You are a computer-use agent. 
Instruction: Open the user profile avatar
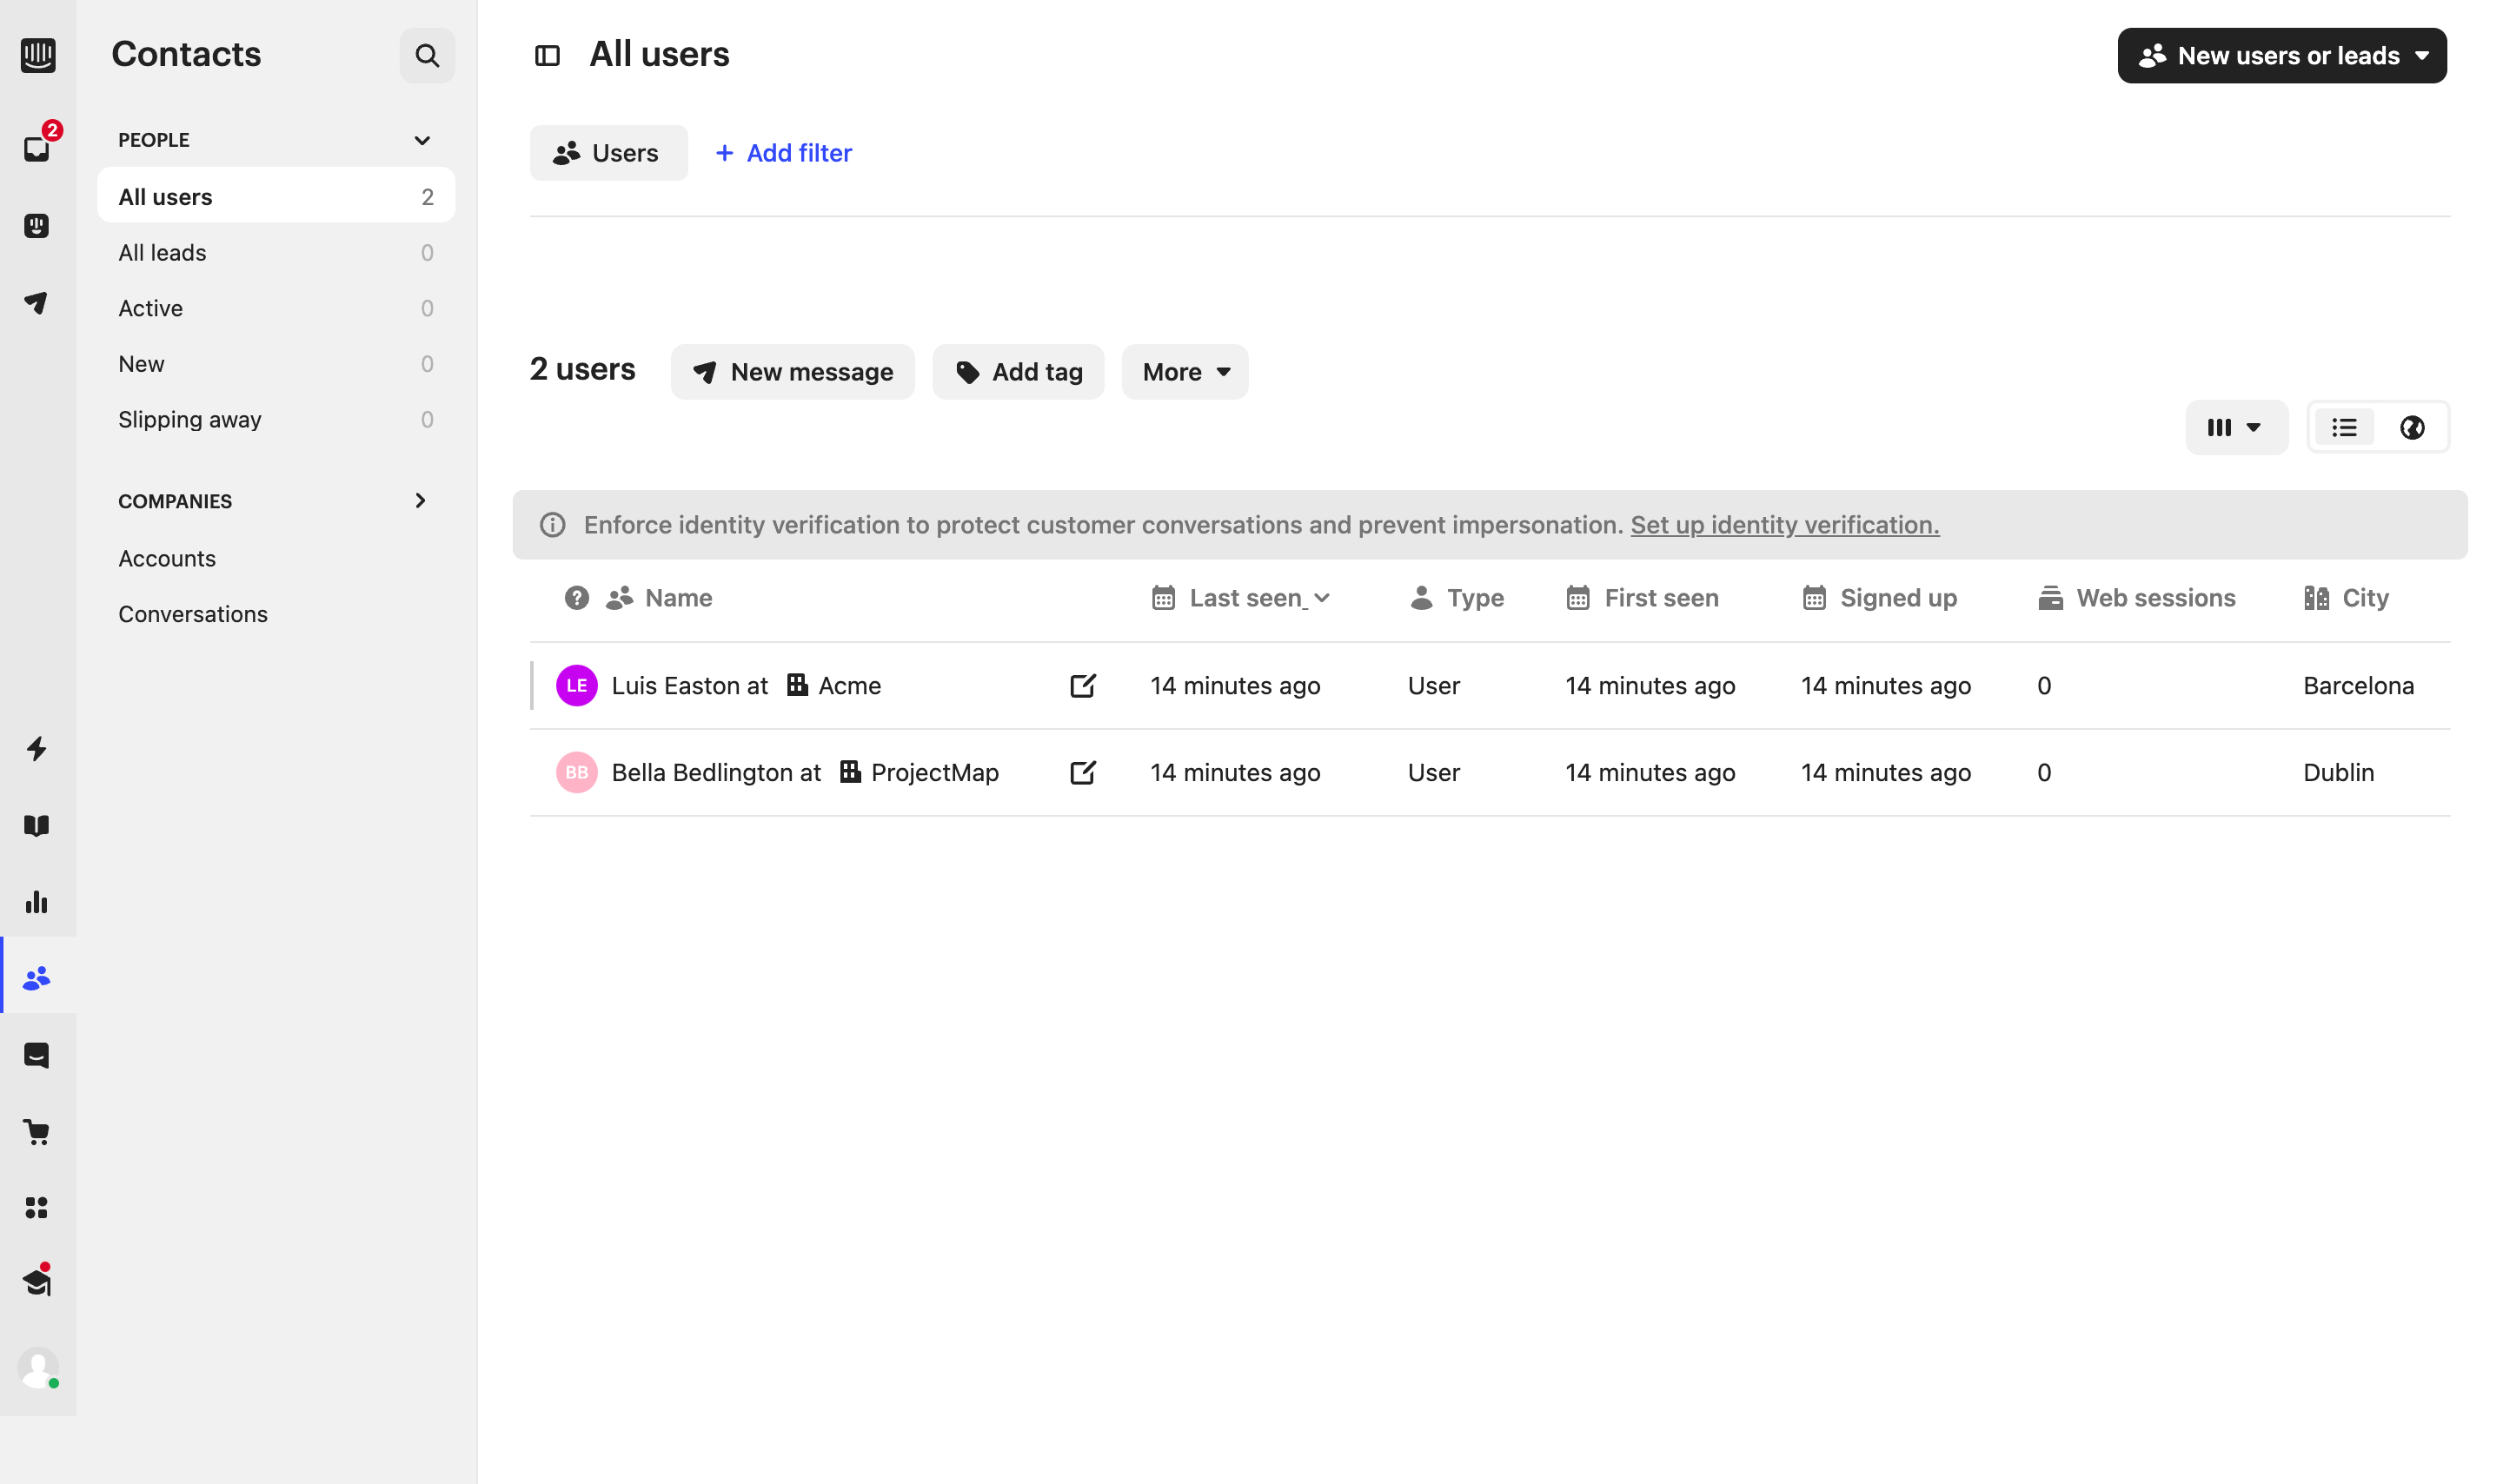(38, 1368)
